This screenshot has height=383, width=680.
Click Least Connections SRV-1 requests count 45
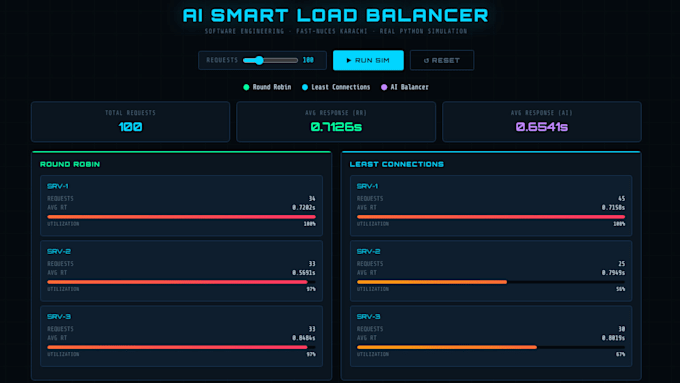(622, 199)
